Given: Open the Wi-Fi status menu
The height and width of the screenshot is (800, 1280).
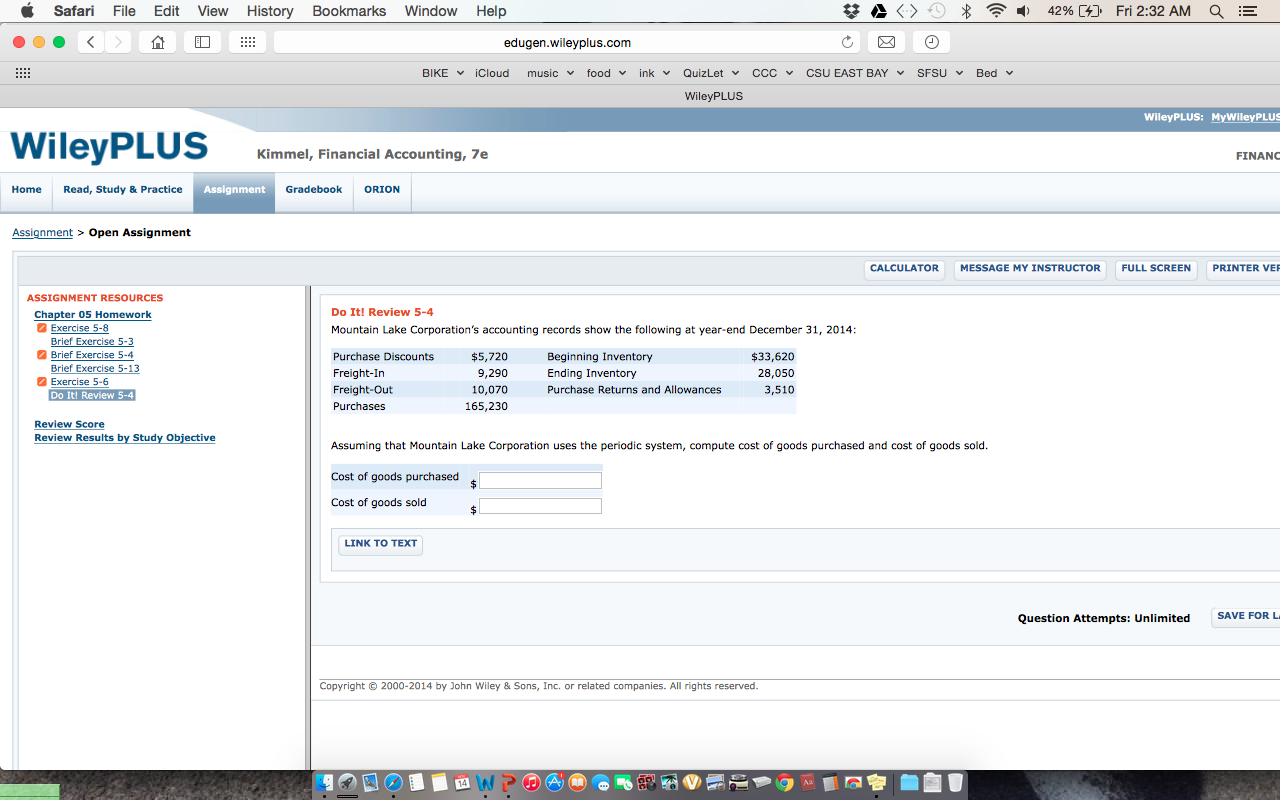Looking at the screenshot, I should click(x=995, y=11).
